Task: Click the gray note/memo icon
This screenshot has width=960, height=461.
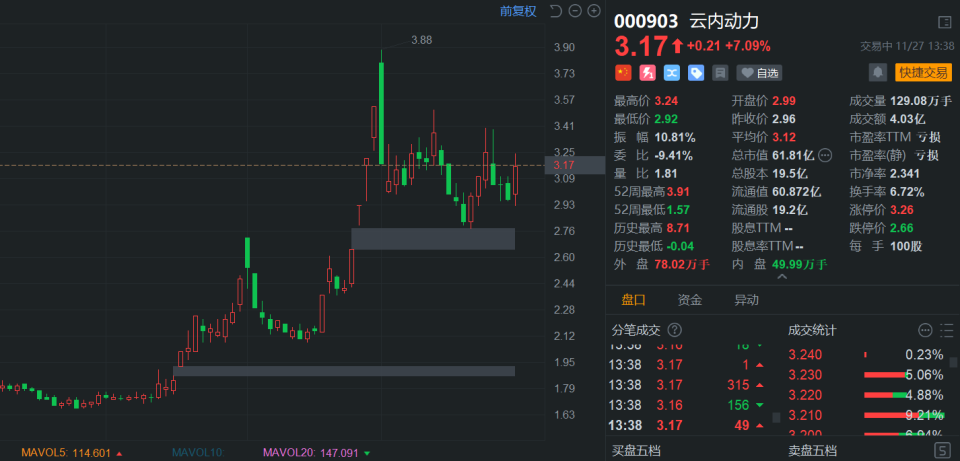Action: point(721,73)
